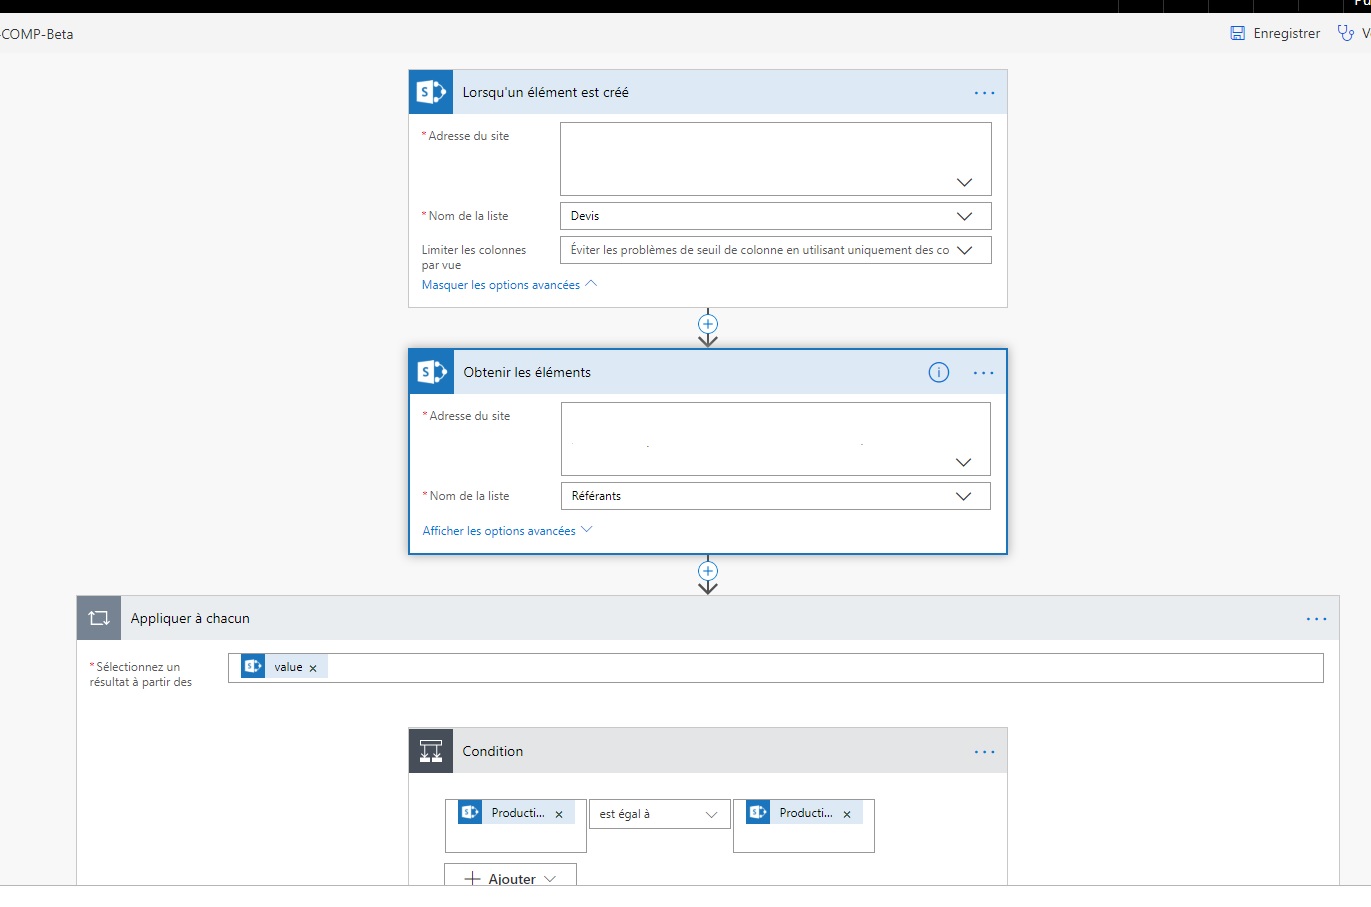Open ellipsis menu of 'Obtenir les éléments'
The width and height of the screenshot is (1371, 907).
point(983,373)
